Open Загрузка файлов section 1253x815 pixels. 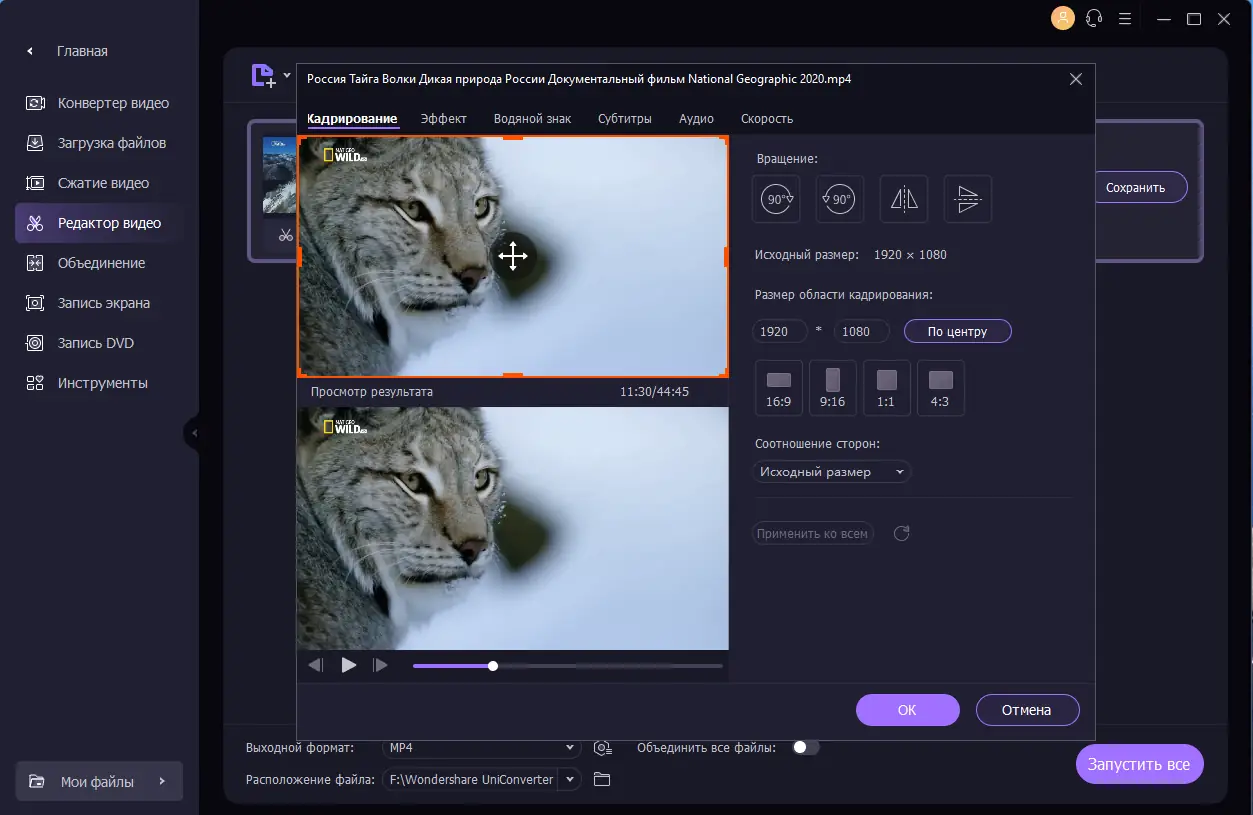[98, 143]
